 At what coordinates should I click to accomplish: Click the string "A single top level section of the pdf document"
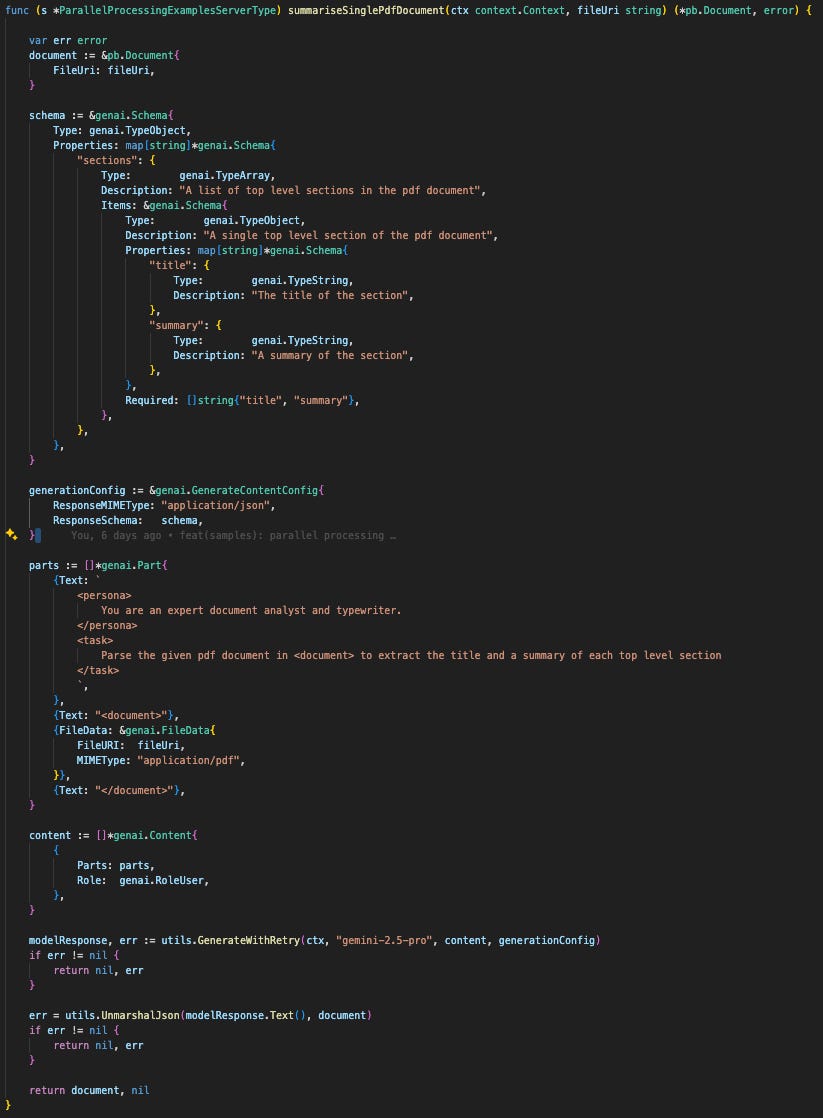pos(348,235)
